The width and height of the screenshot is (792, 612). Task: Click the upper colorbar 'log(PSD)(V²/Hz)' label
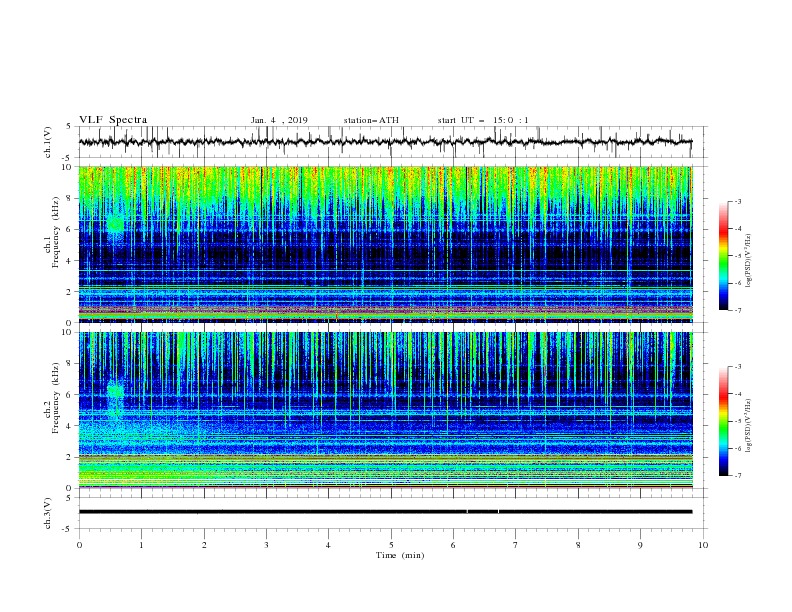click(x=749, y=261)
